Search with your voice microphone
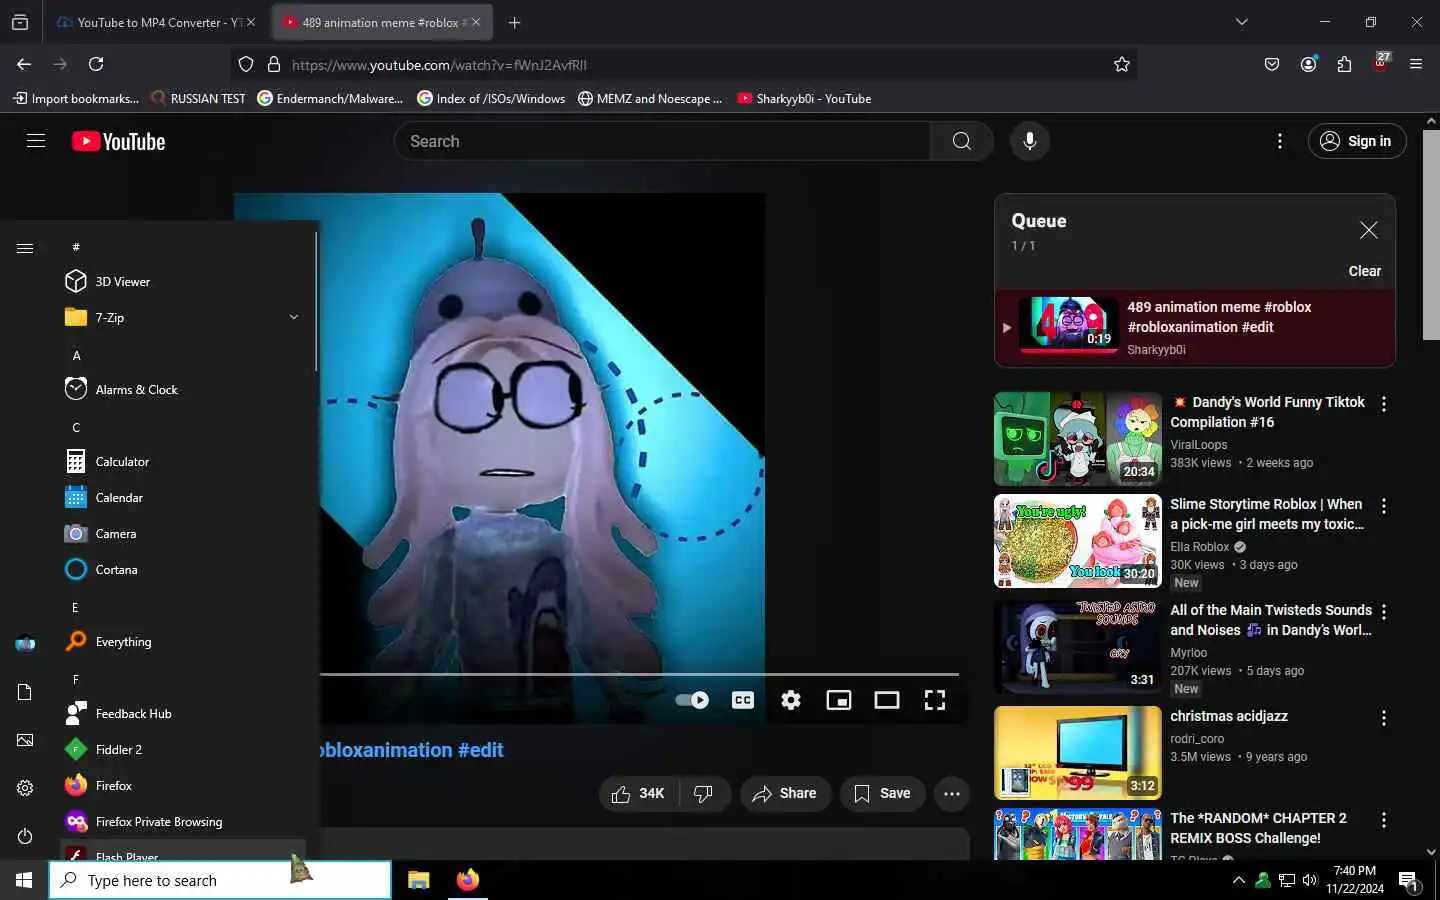 point(1029,141)
